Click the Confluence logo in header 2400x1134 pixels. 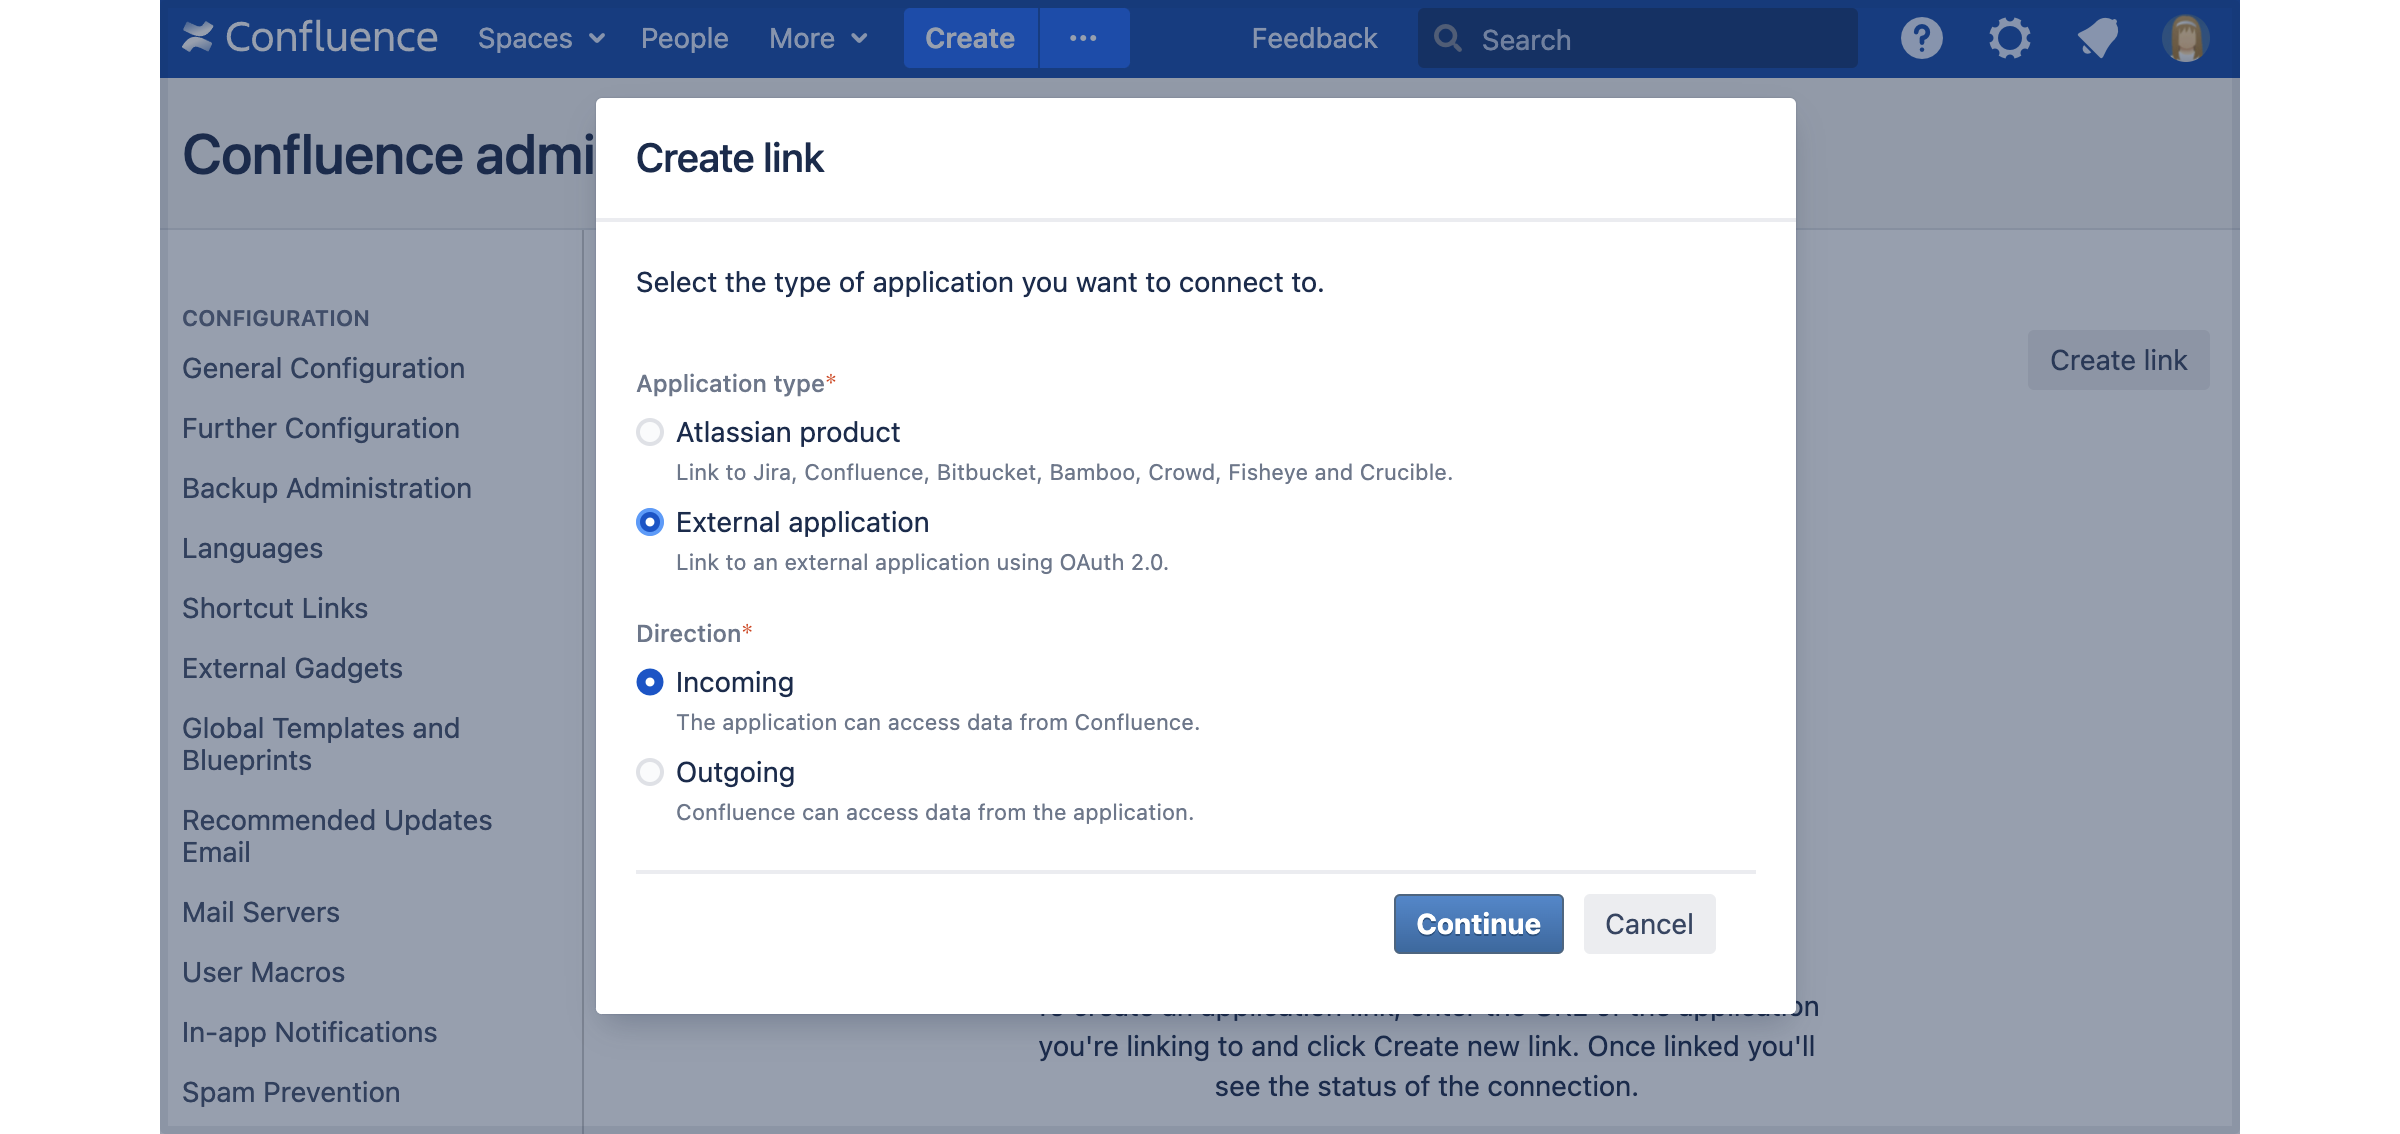click(x=310, y=38)
